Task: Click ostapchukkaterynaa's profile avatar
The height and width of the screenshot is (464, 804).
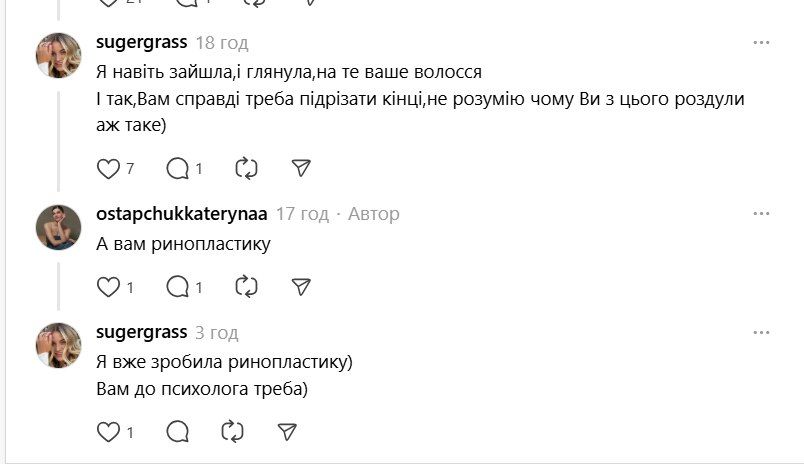Action: [59, 227]
